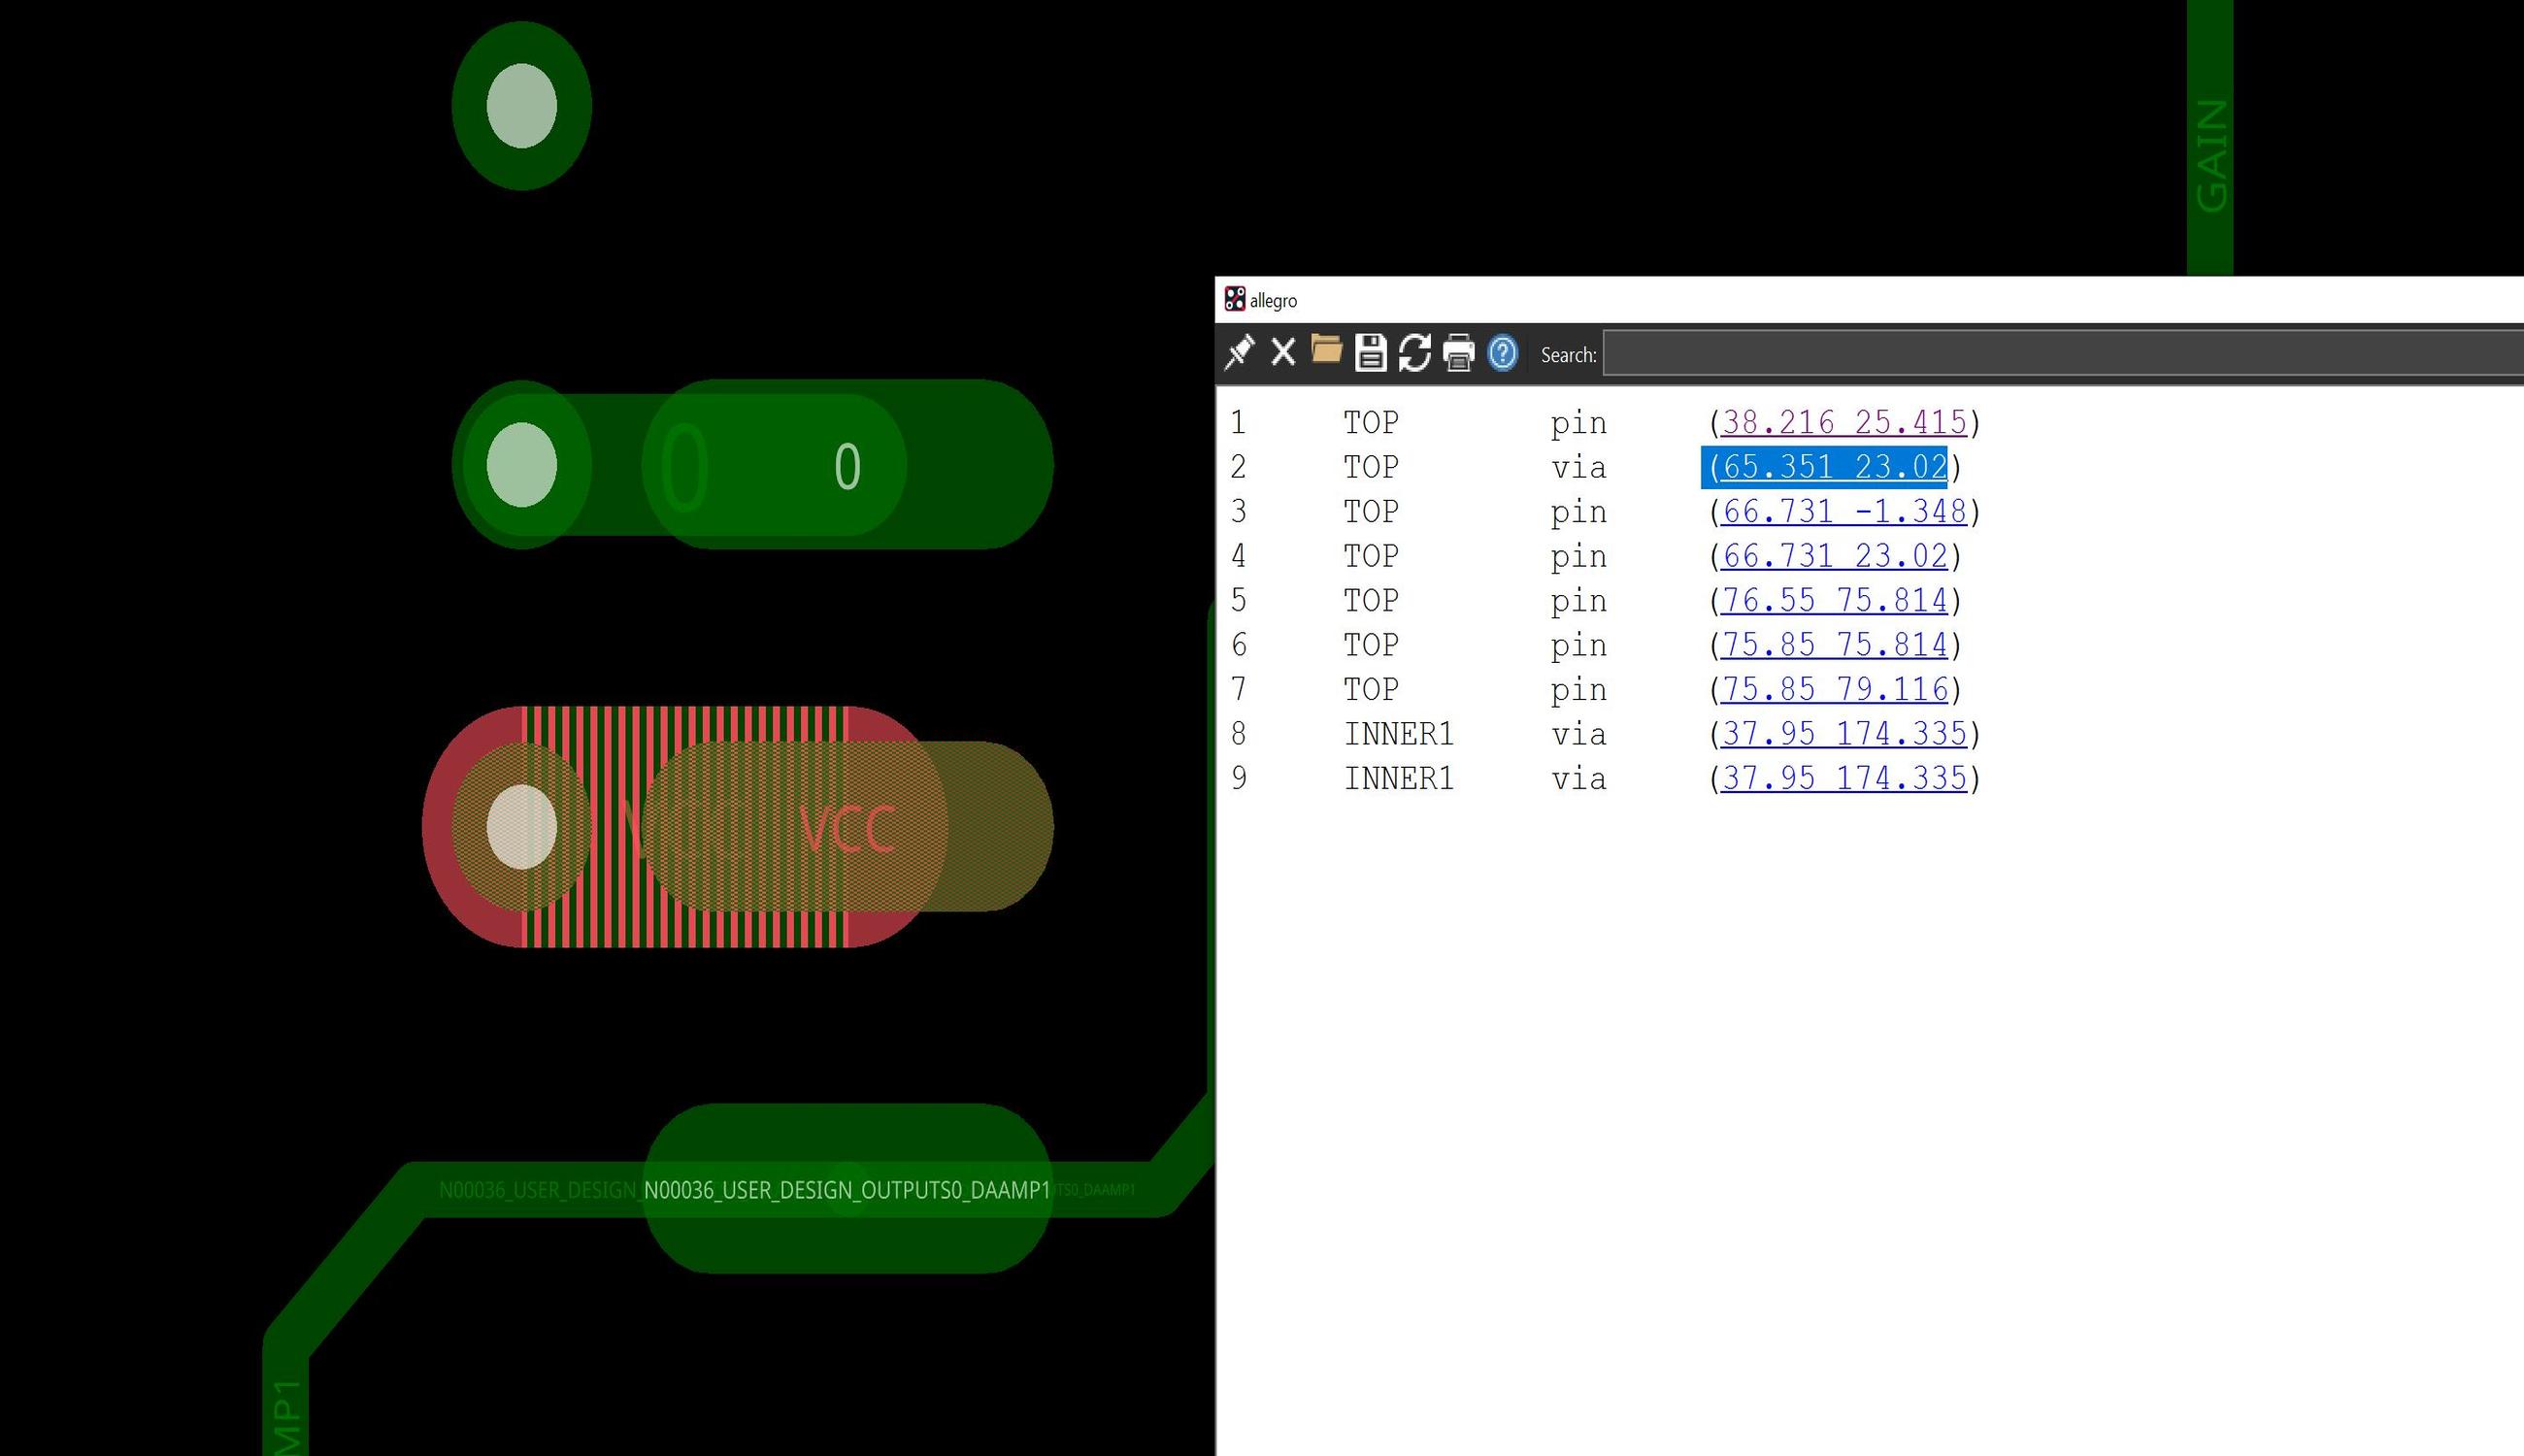Close report using the X toolbar icon
2524x1456 pixels.
1283,353
